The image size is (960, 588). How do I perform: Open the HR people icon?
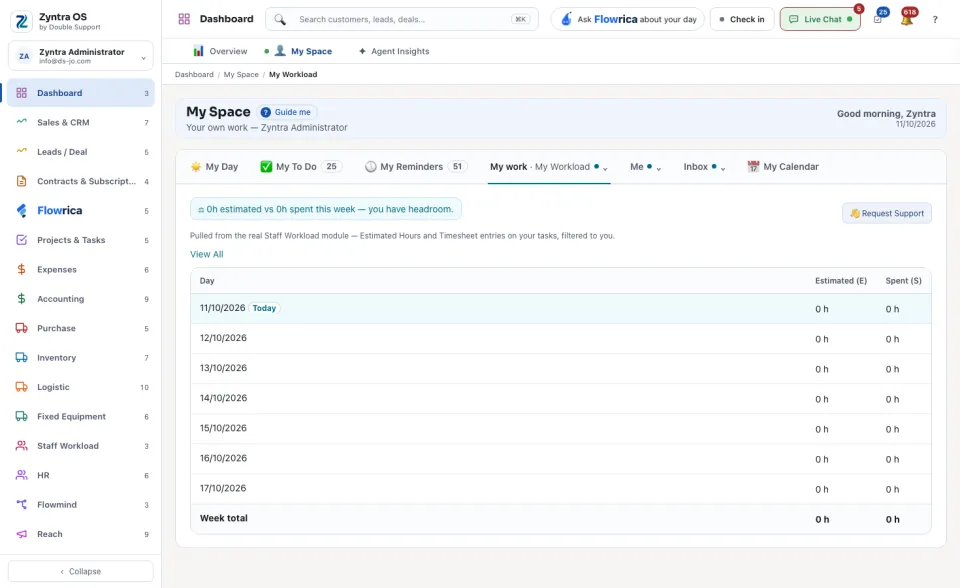21,475
